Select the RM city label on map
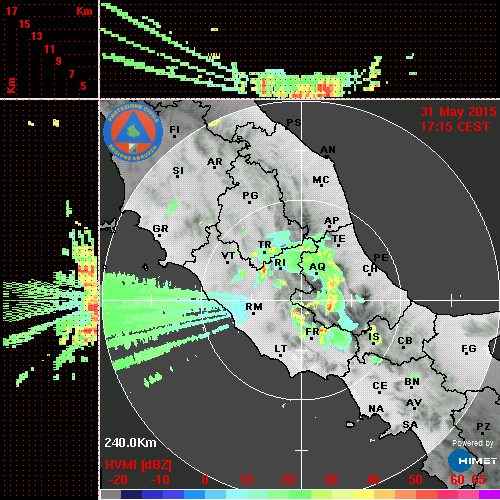 pos(254,306)
